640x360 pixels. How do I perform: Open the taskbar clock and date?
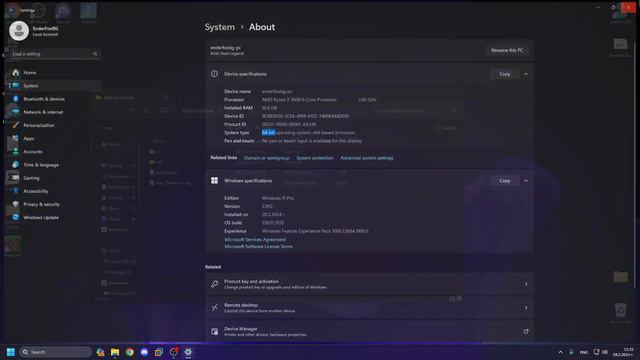(624, 352)
